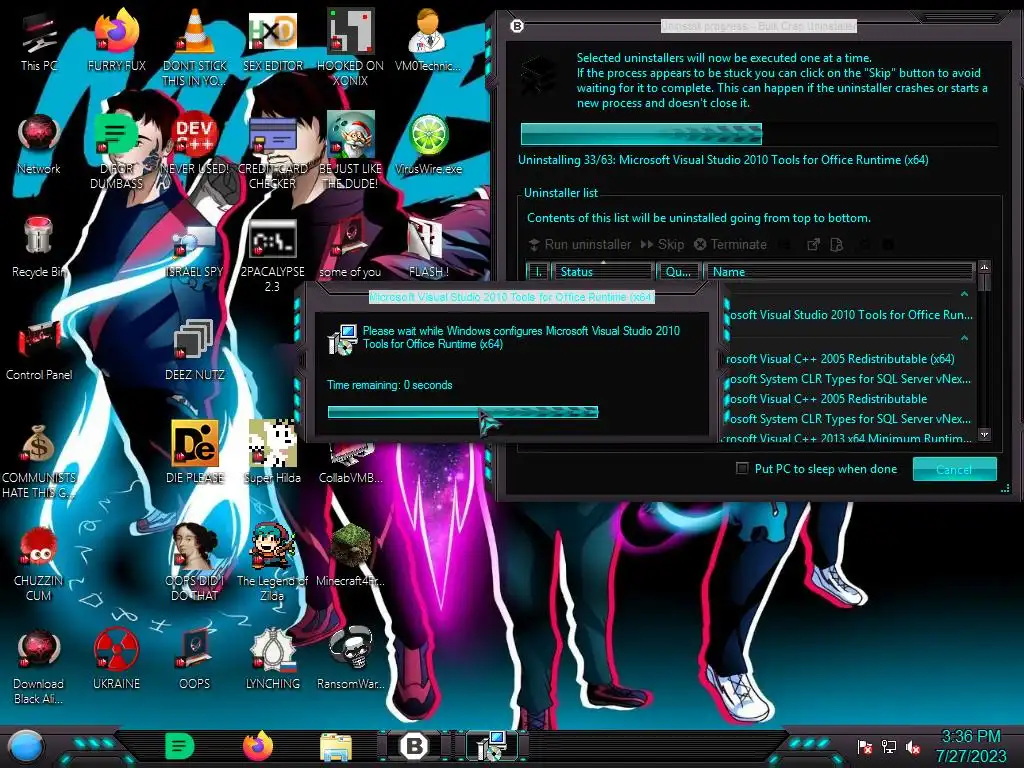Select the Control Panel desktop icon
The width and height of the screenshot is (1024, 768).
[39, 351]
